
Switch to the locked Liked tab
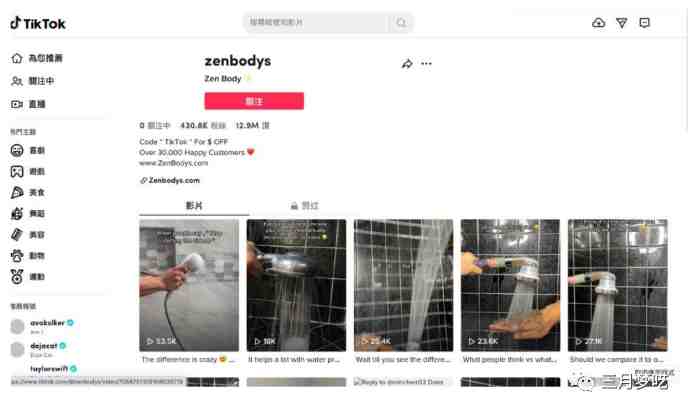[x=305, y=206]
